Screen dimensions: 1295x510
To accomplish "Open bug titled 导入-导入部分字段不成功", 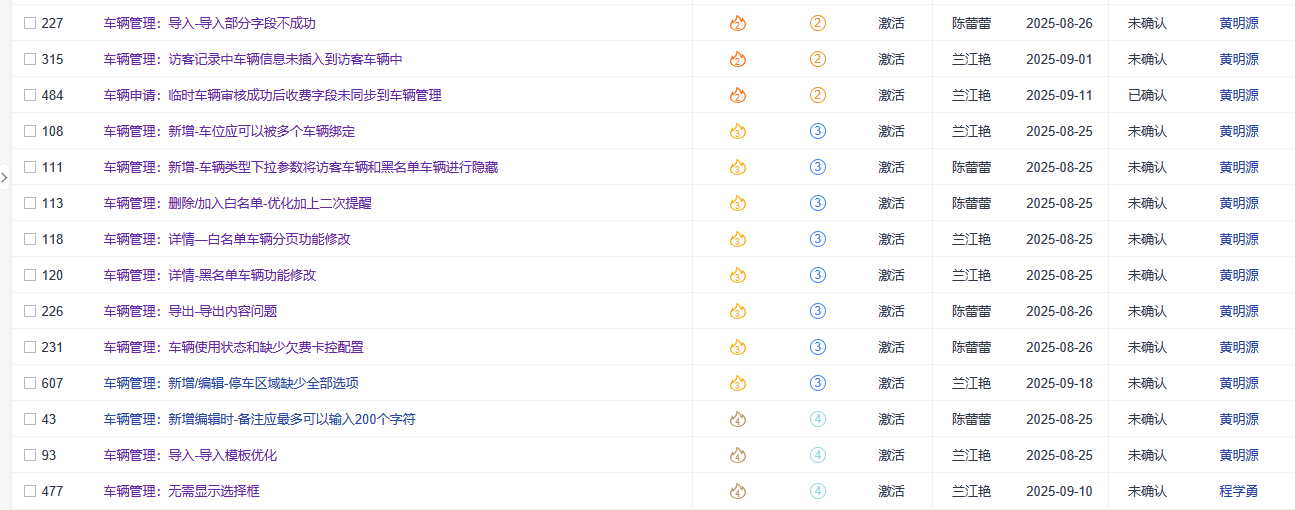I will (x=209, y=23).
